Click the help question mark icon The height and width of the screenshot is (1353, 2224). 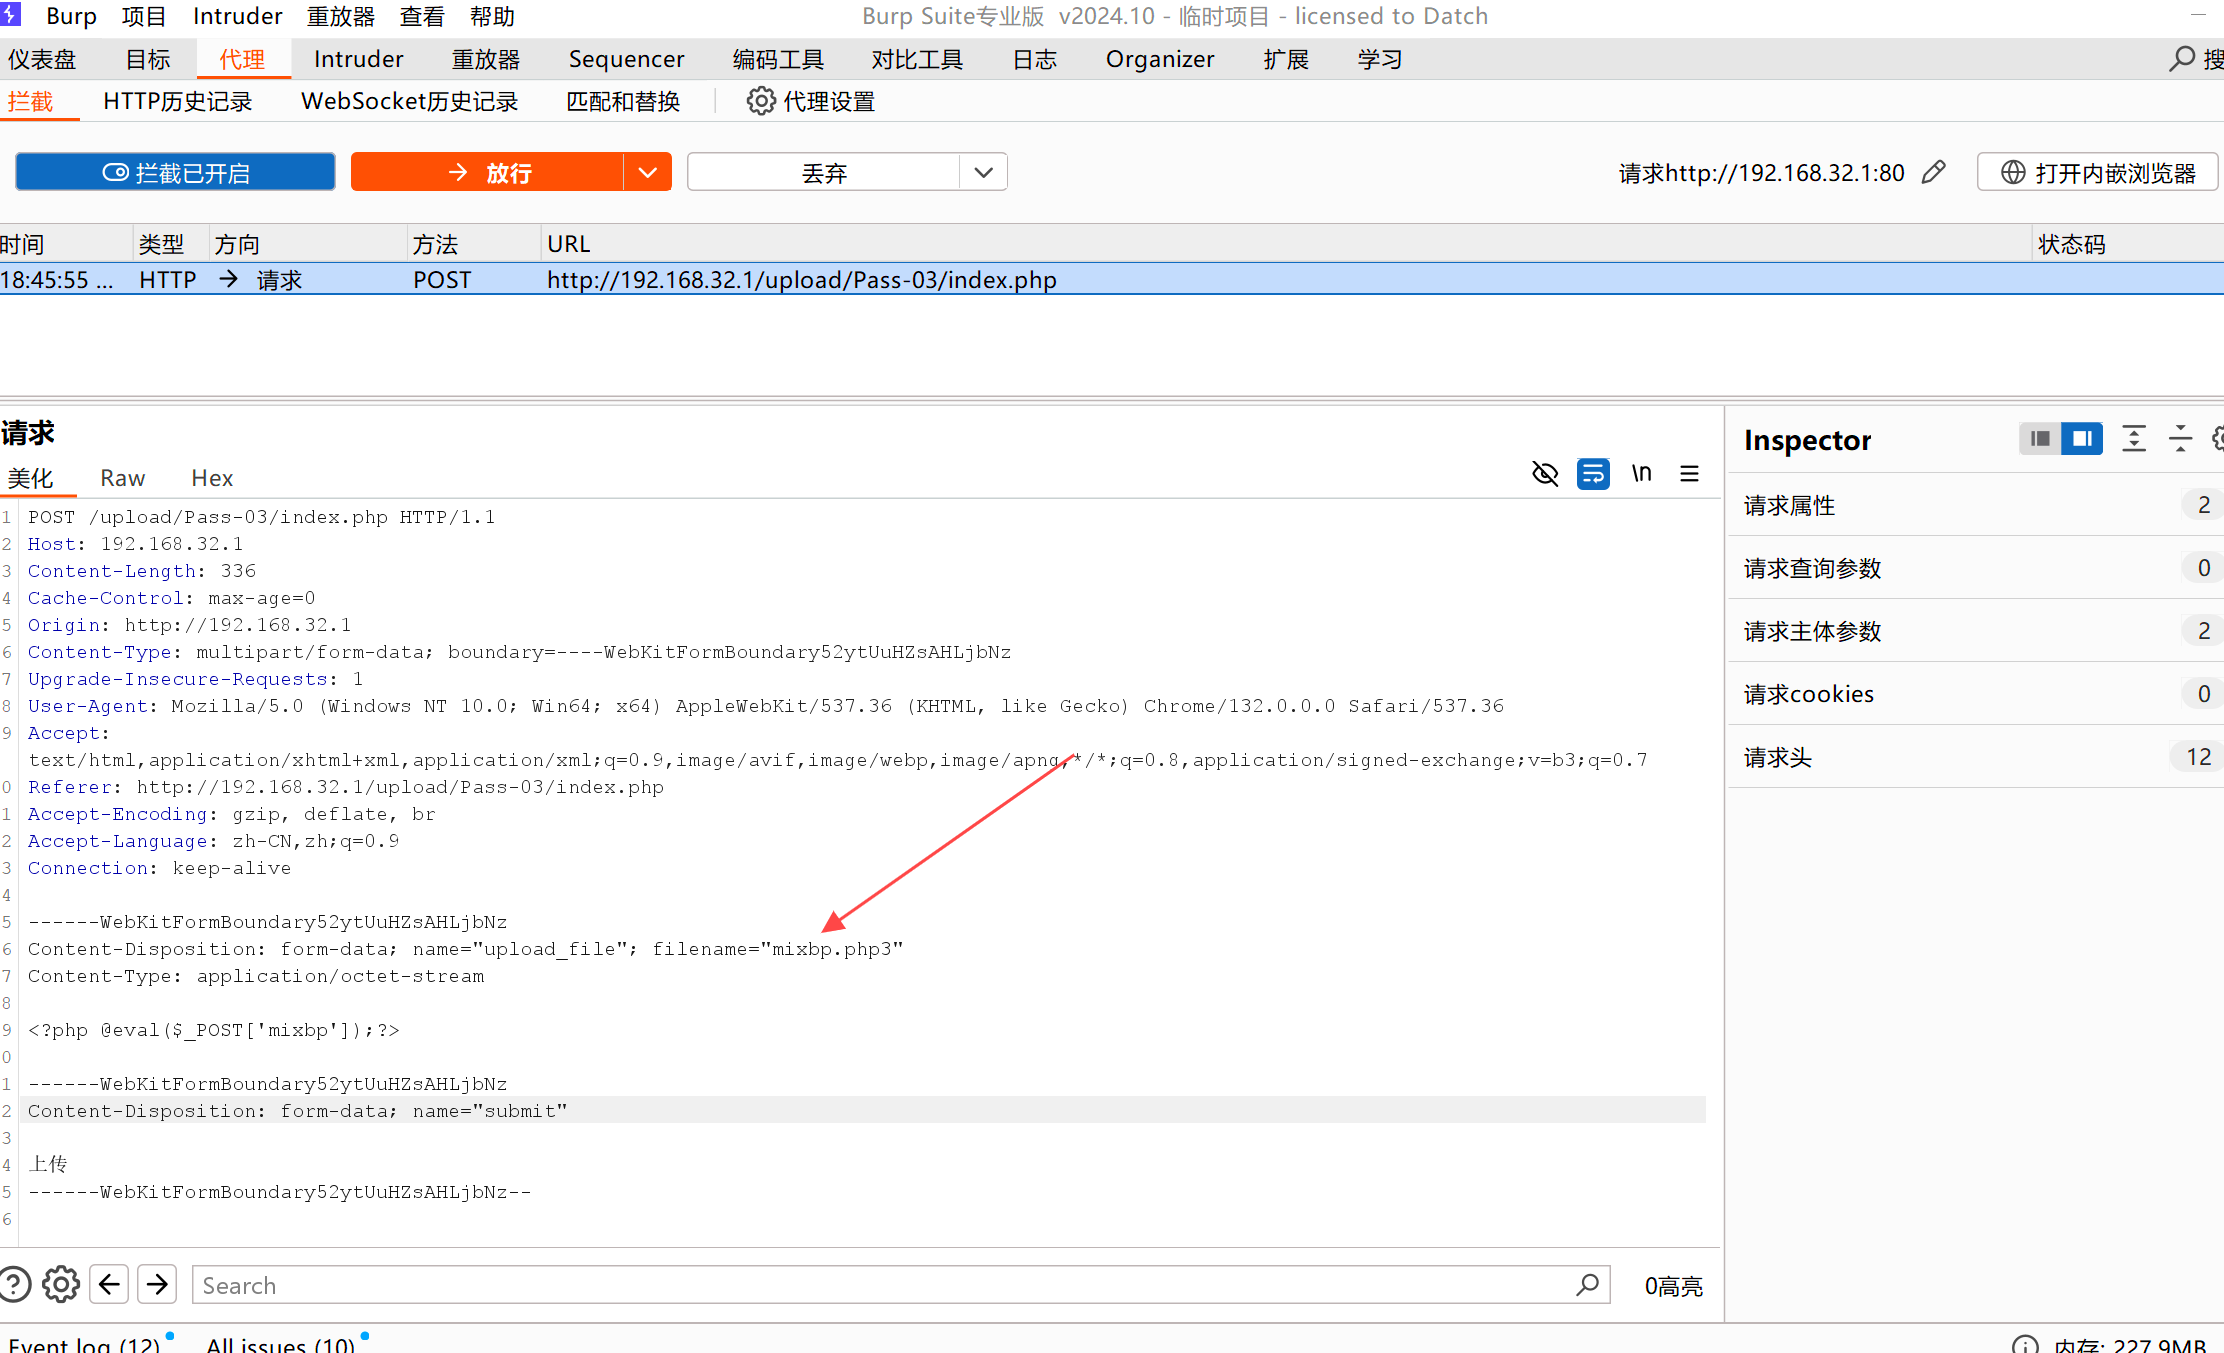click(14, 1284)
